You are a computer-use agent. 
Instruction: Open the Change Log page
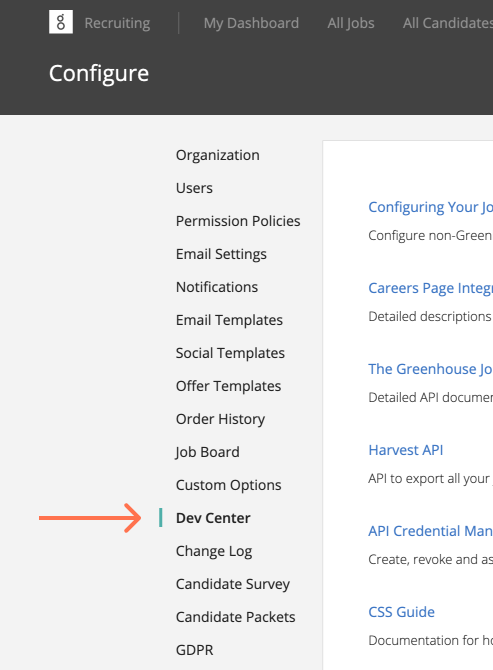[214, 551]
